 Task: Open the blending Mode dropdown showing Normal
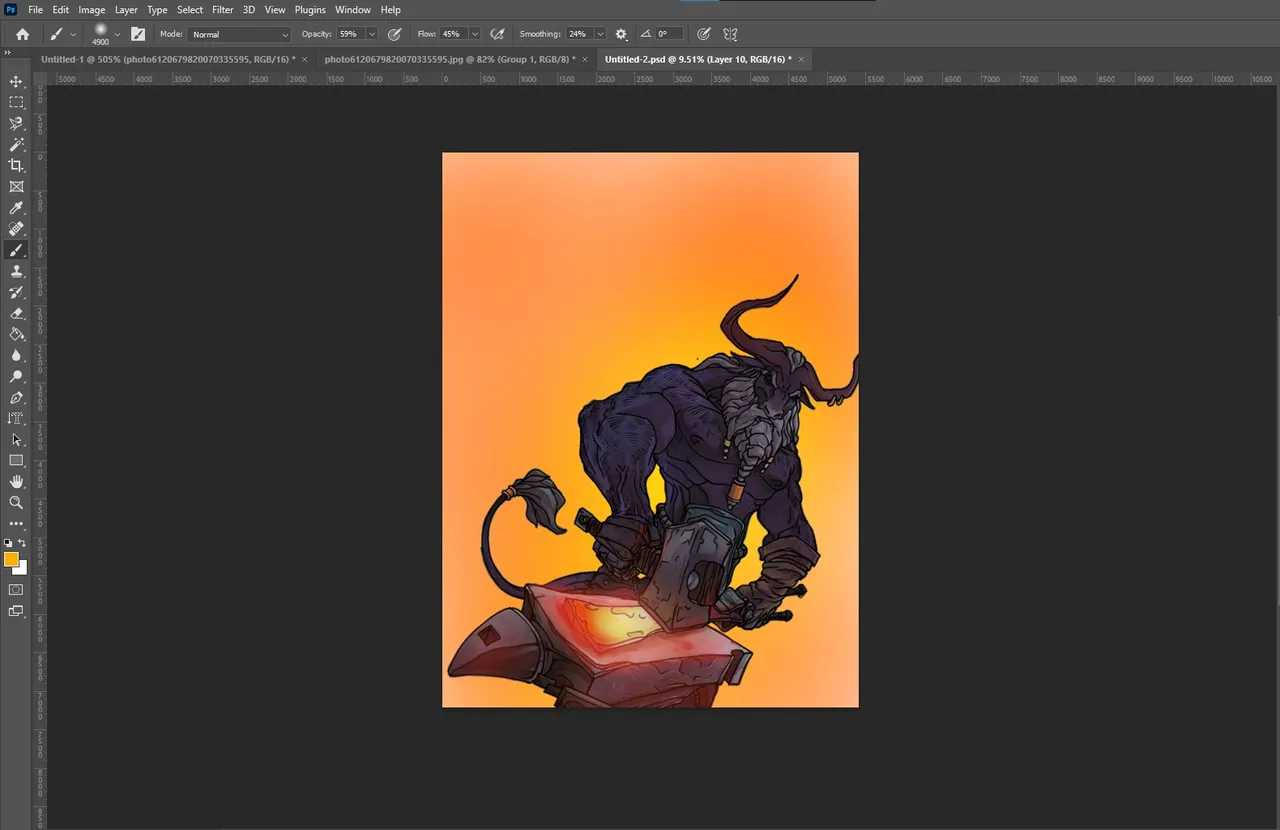click(x=239, y=34)
